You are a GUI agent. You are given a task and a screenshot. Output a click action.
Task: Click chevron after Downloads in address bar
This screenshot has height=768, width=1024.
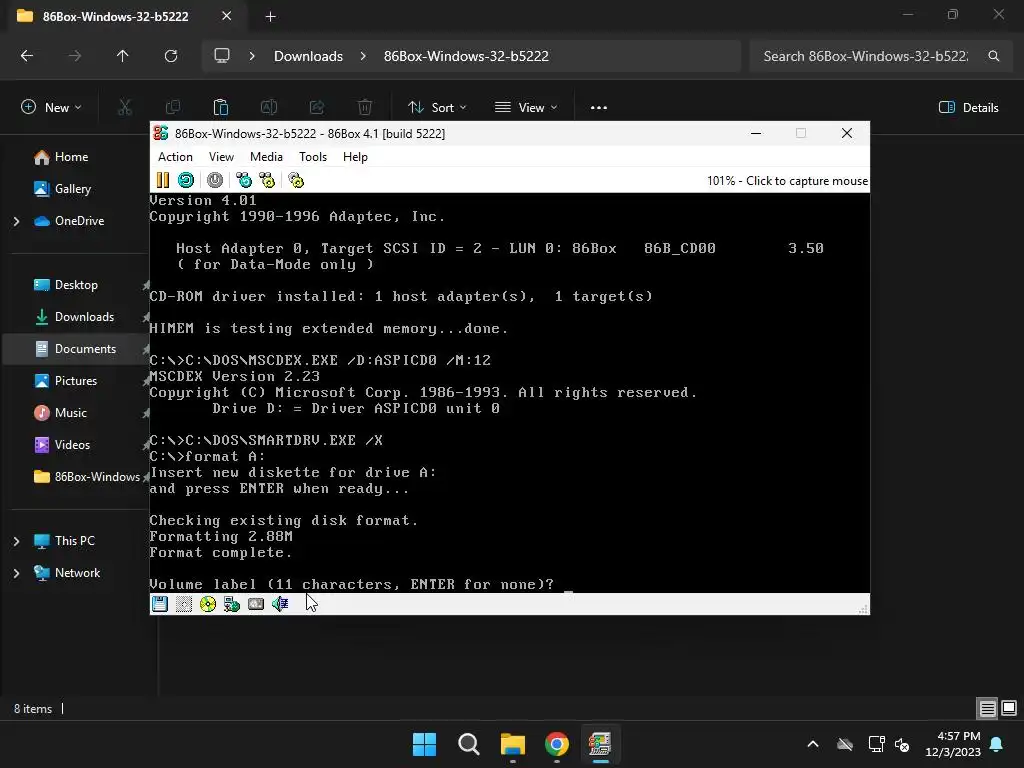point(363,56)
